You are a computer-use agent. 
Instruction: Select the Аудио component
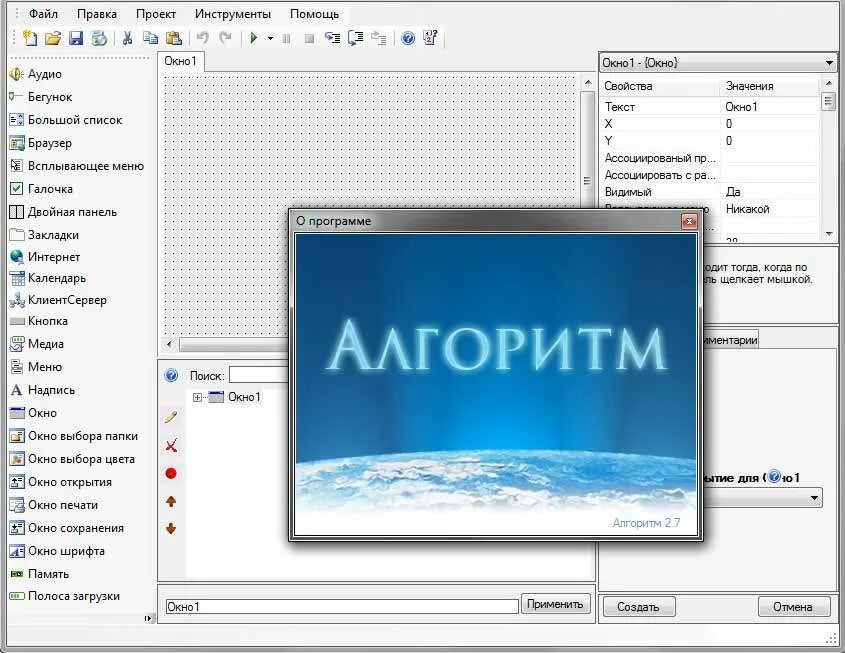(x=36, y=74)
